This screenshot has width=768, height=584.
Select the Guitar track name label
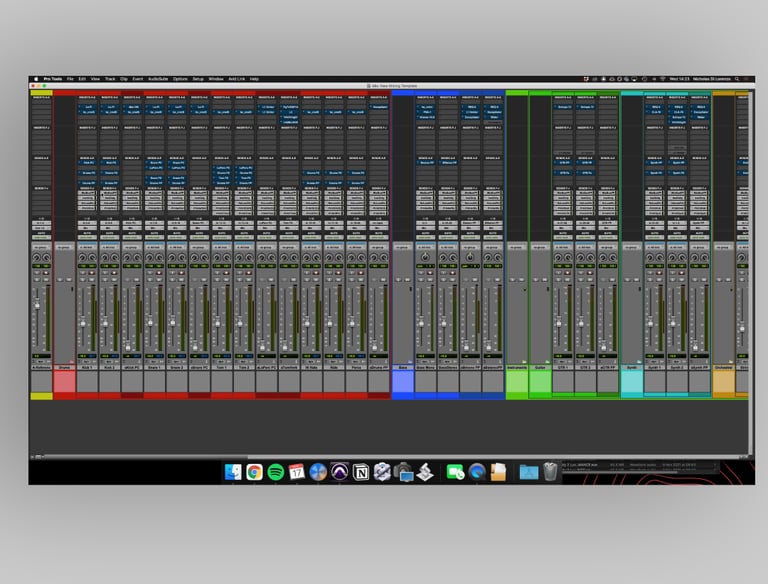(x=540, y=367)
